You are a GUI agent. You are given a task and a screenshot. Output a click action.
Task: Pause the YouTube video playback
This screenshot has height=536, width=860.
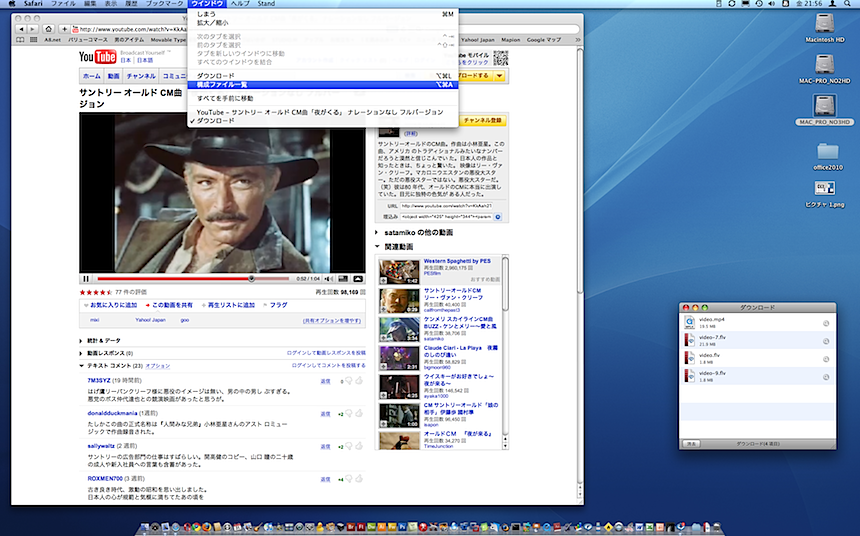click(86, 279)
